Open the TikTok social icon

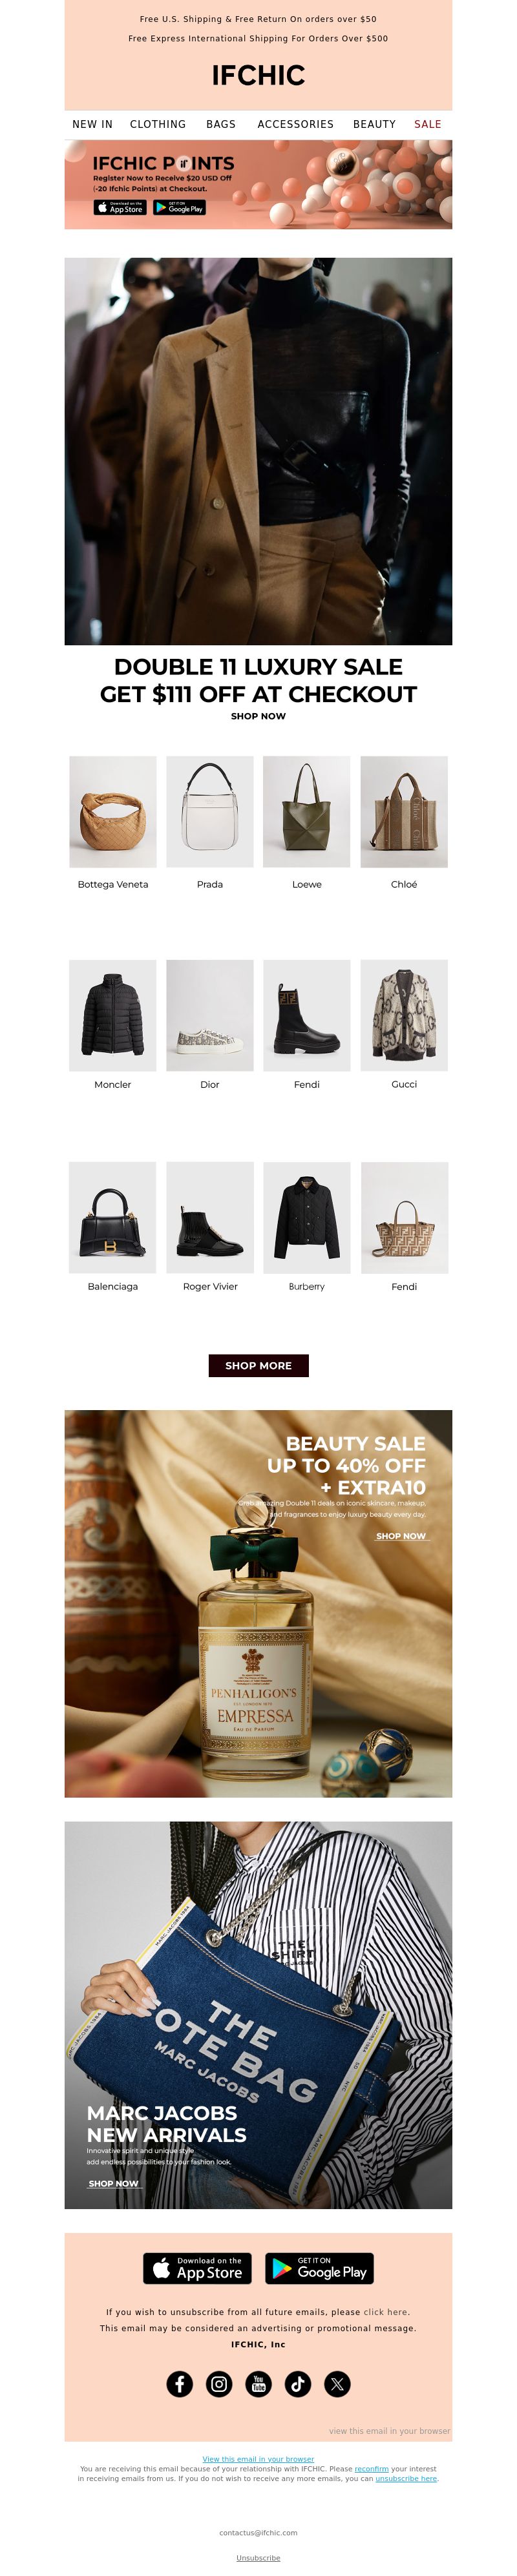pos(298,2384)
